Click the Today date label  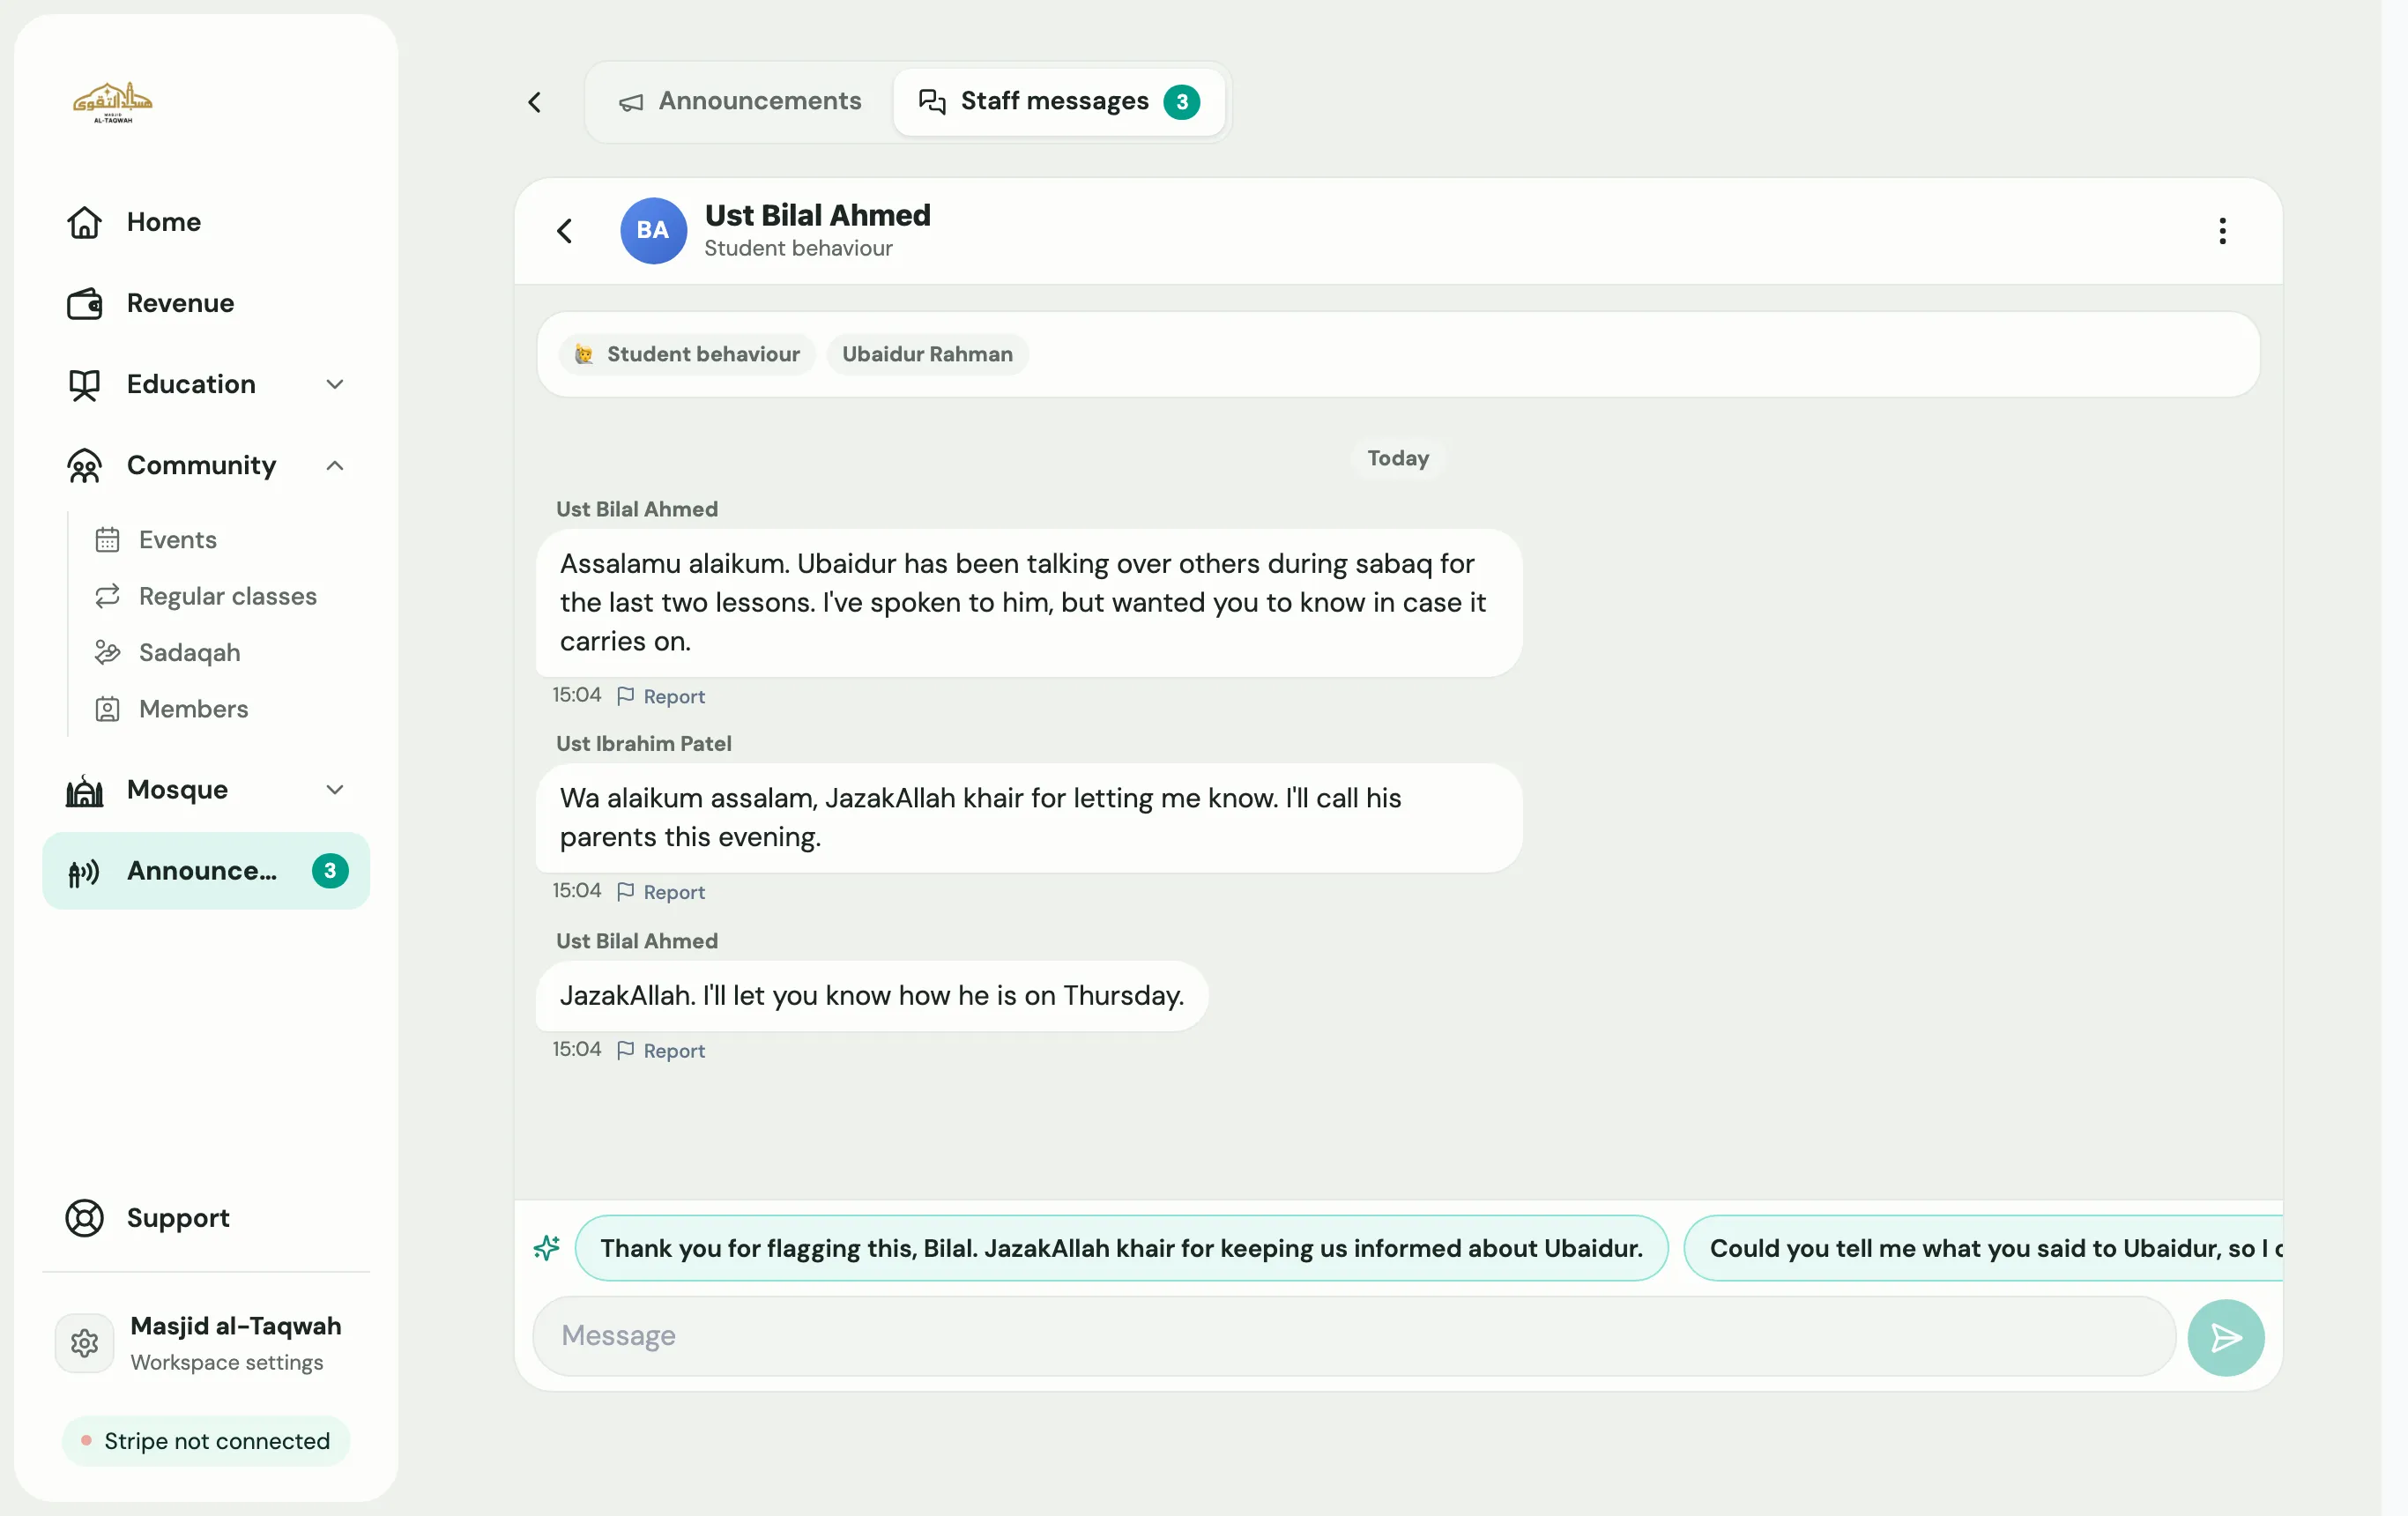click(1398, 458)
